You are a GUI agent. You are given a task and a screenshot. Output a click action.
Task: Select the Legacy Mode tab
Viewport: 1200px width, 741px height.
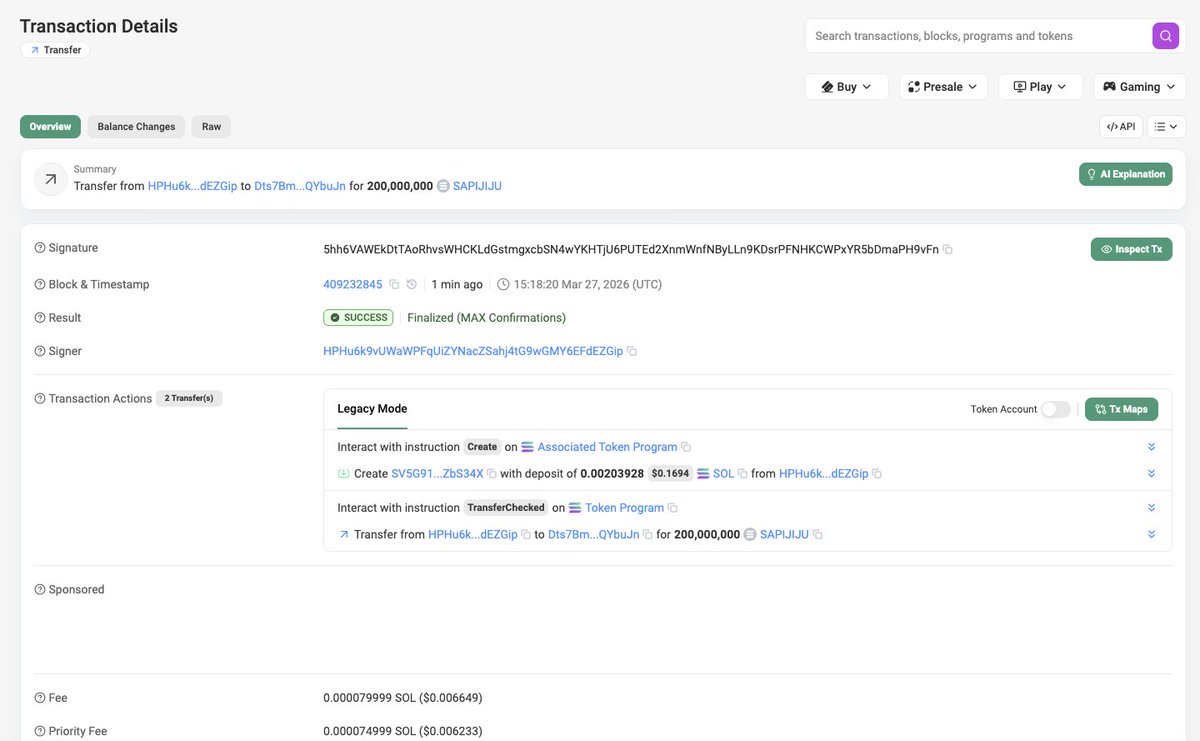(372, 409)
